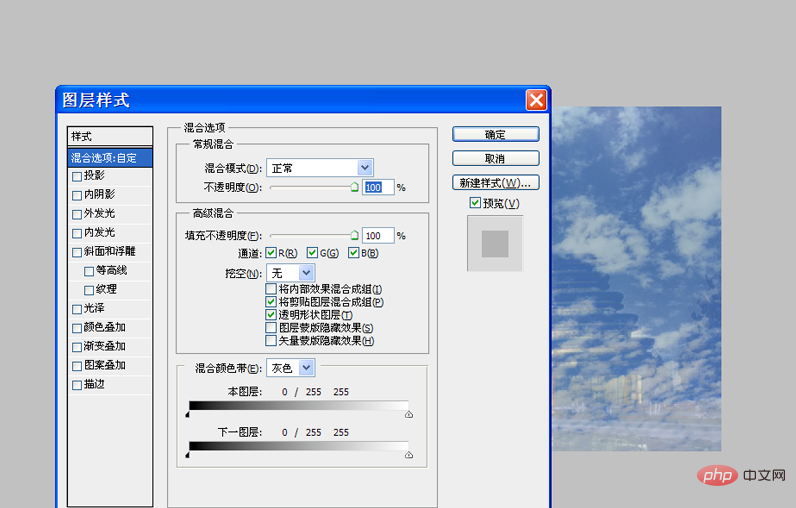Click the 不透明度 slider handle
This screenshot has width=796, height=508.
click(x=354, y=187)
